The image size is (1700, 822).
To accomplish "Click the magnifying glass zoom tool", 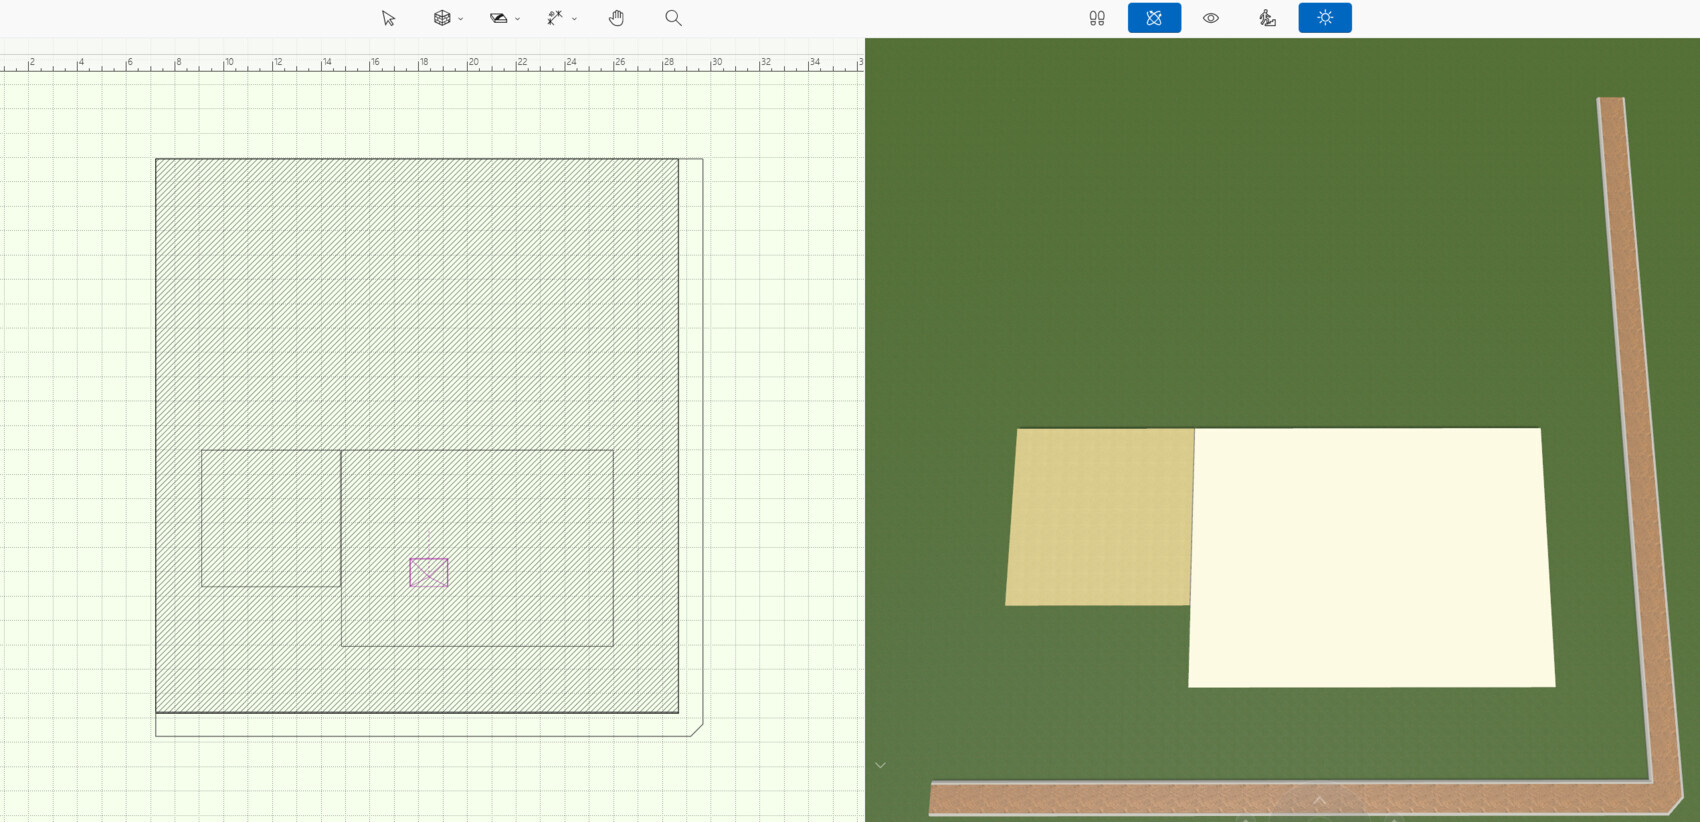I will 673,18.
